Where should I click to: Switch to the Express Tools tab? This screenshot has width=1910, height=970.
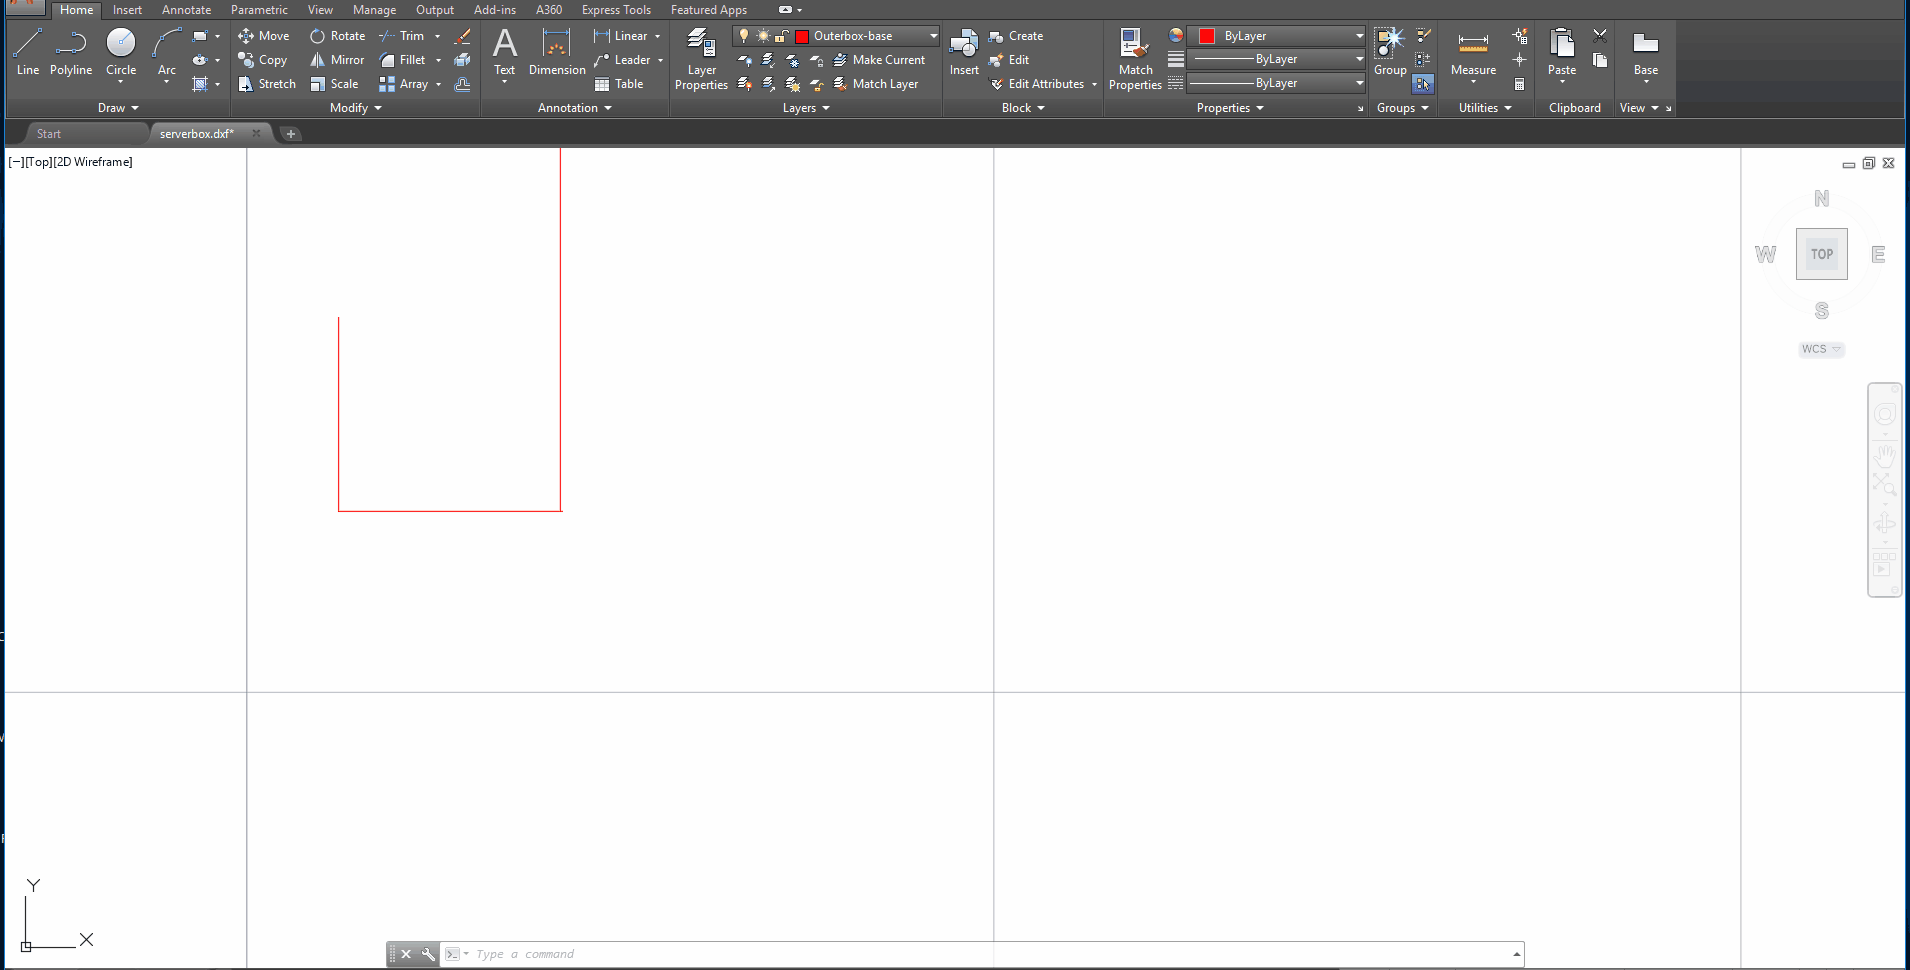(x=616, y=10)
